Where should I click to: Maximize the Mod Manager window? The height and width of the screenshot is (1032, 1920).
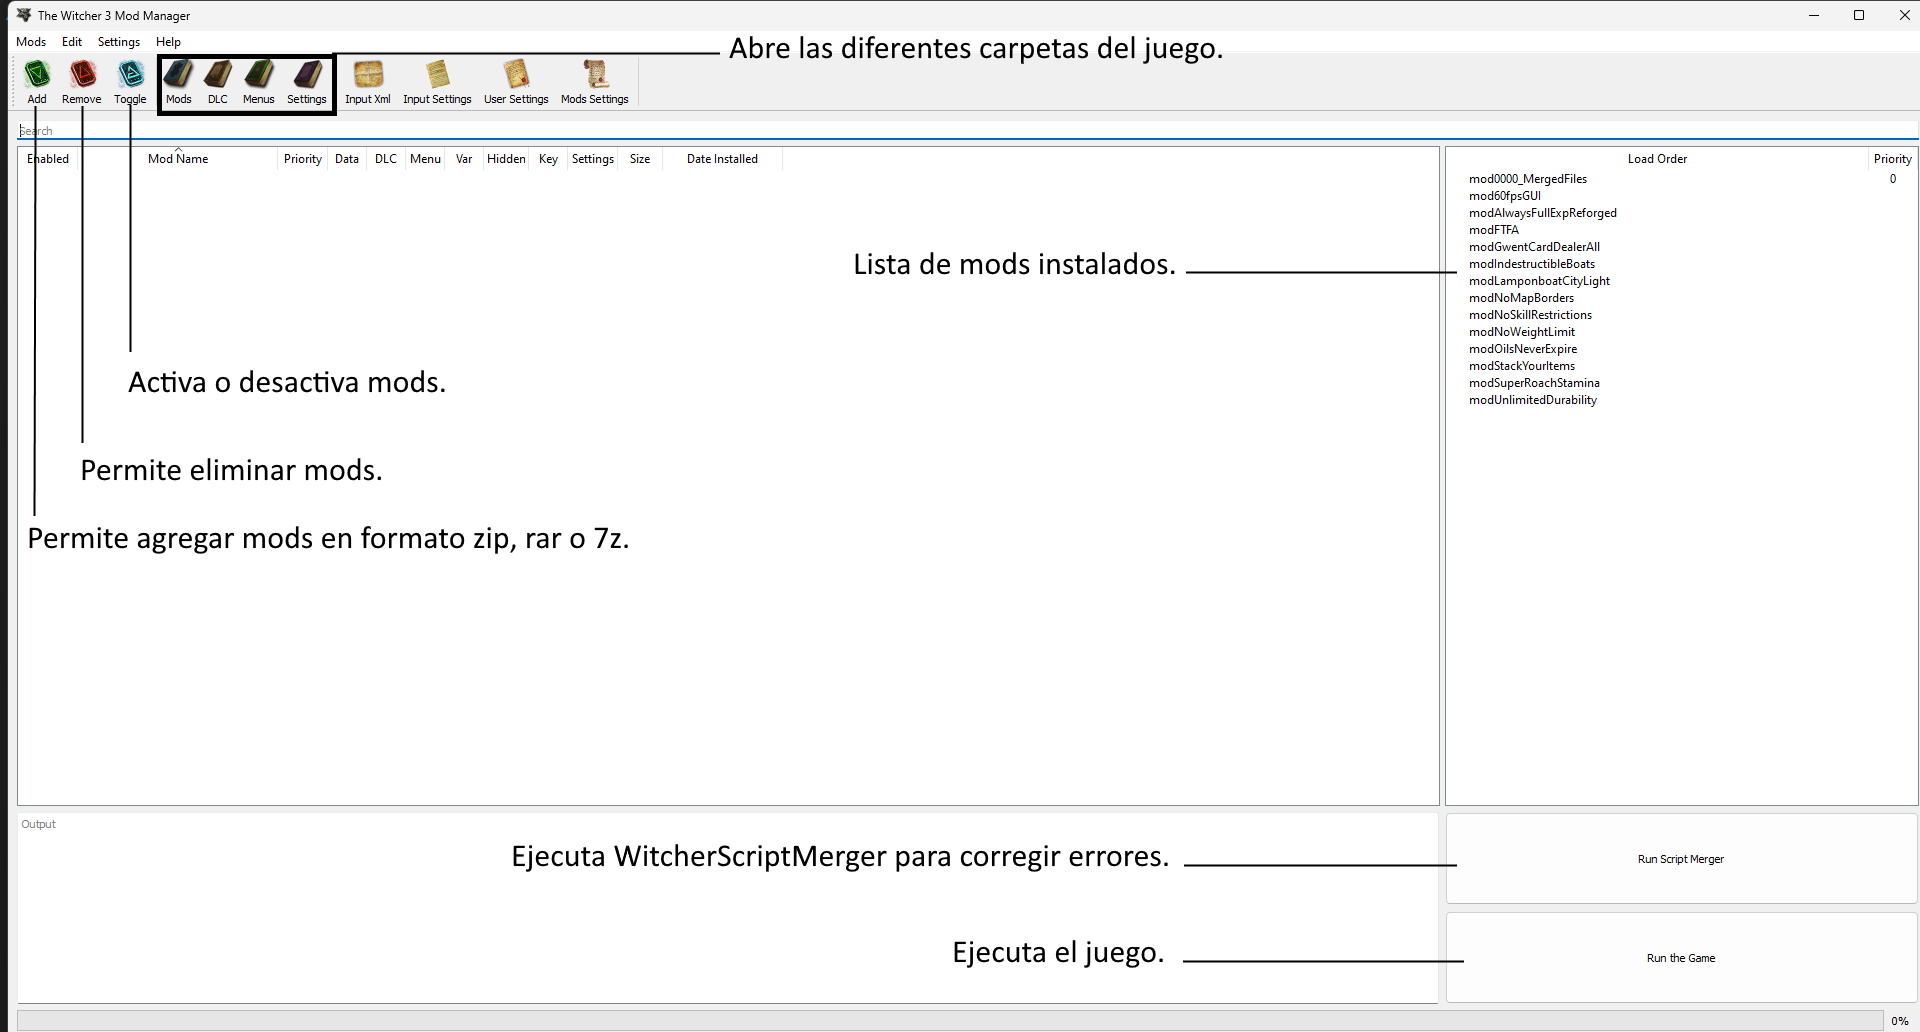(x=1859, y=15)
